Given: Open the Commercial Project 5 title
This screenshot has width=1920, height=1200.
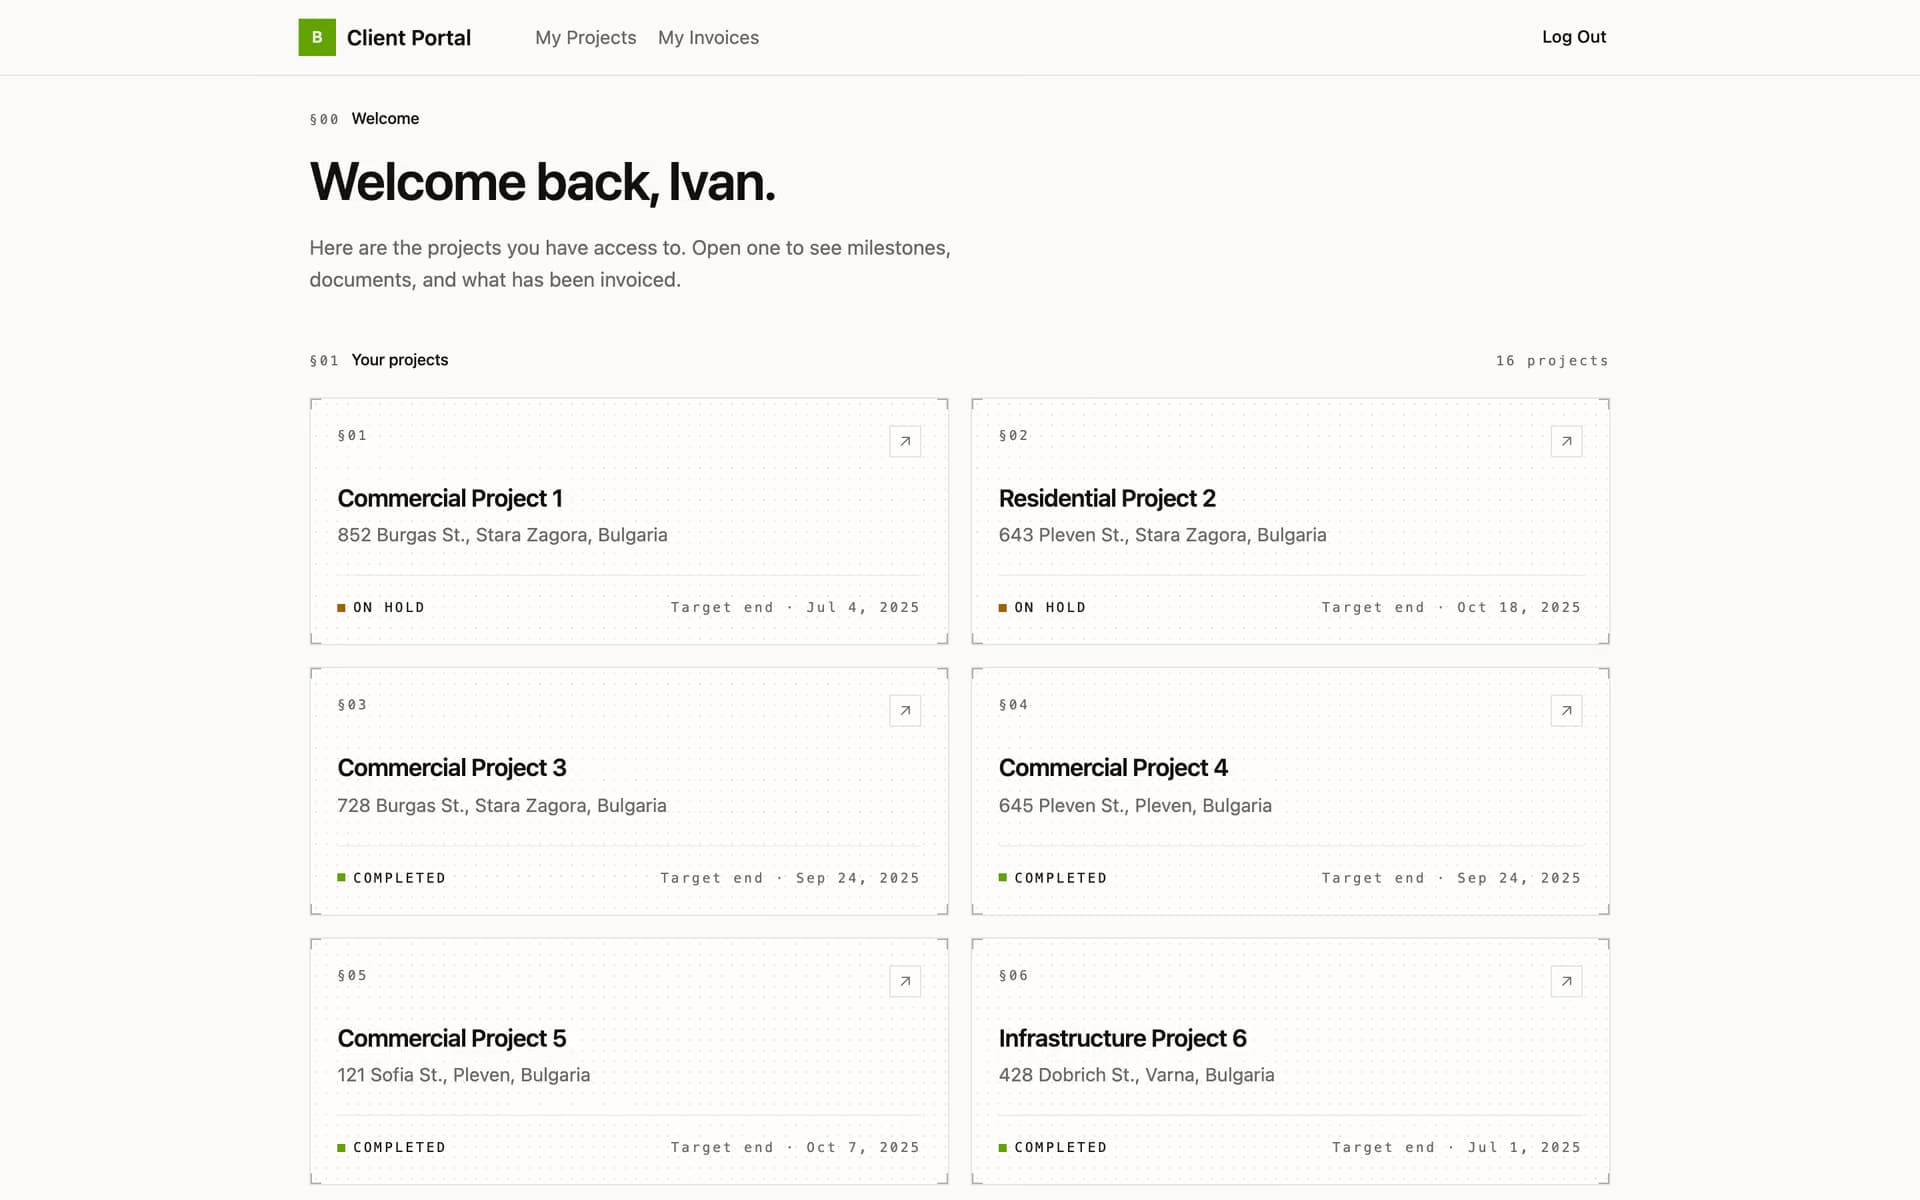Looking at the screenshot, I should (x=452, y=1038).
